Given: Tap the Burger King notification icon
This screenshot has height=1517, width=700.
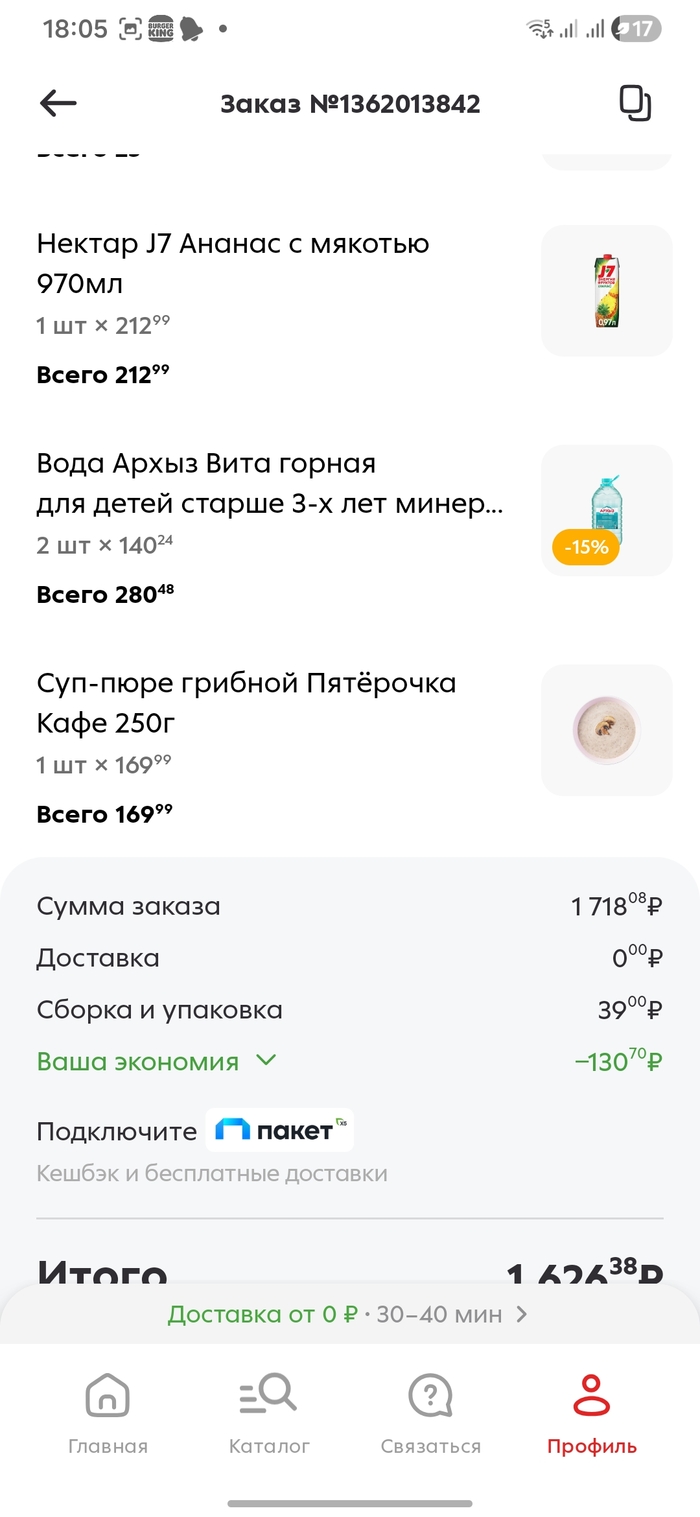Looking at the screenshot, I should (161, 29).
